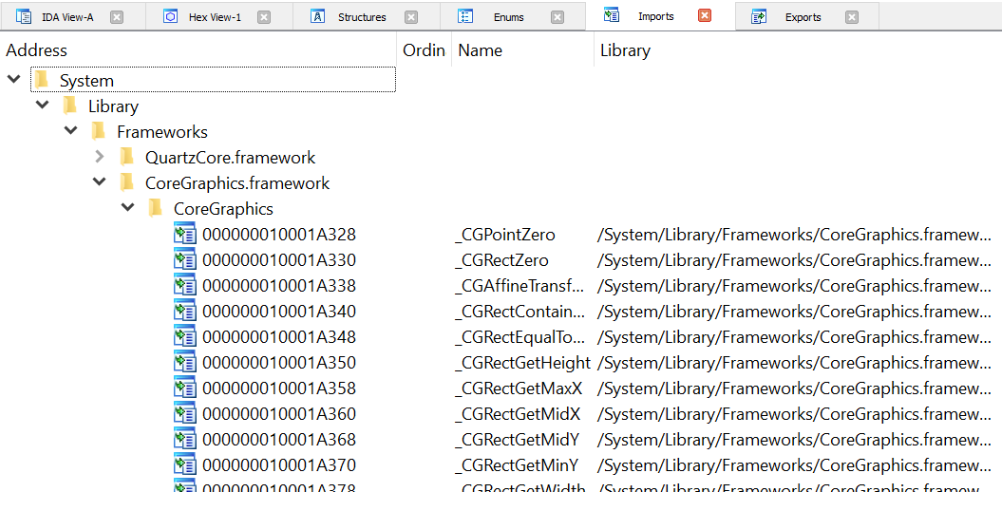Click import icon for address 000000010001A348

coord(185,336)
